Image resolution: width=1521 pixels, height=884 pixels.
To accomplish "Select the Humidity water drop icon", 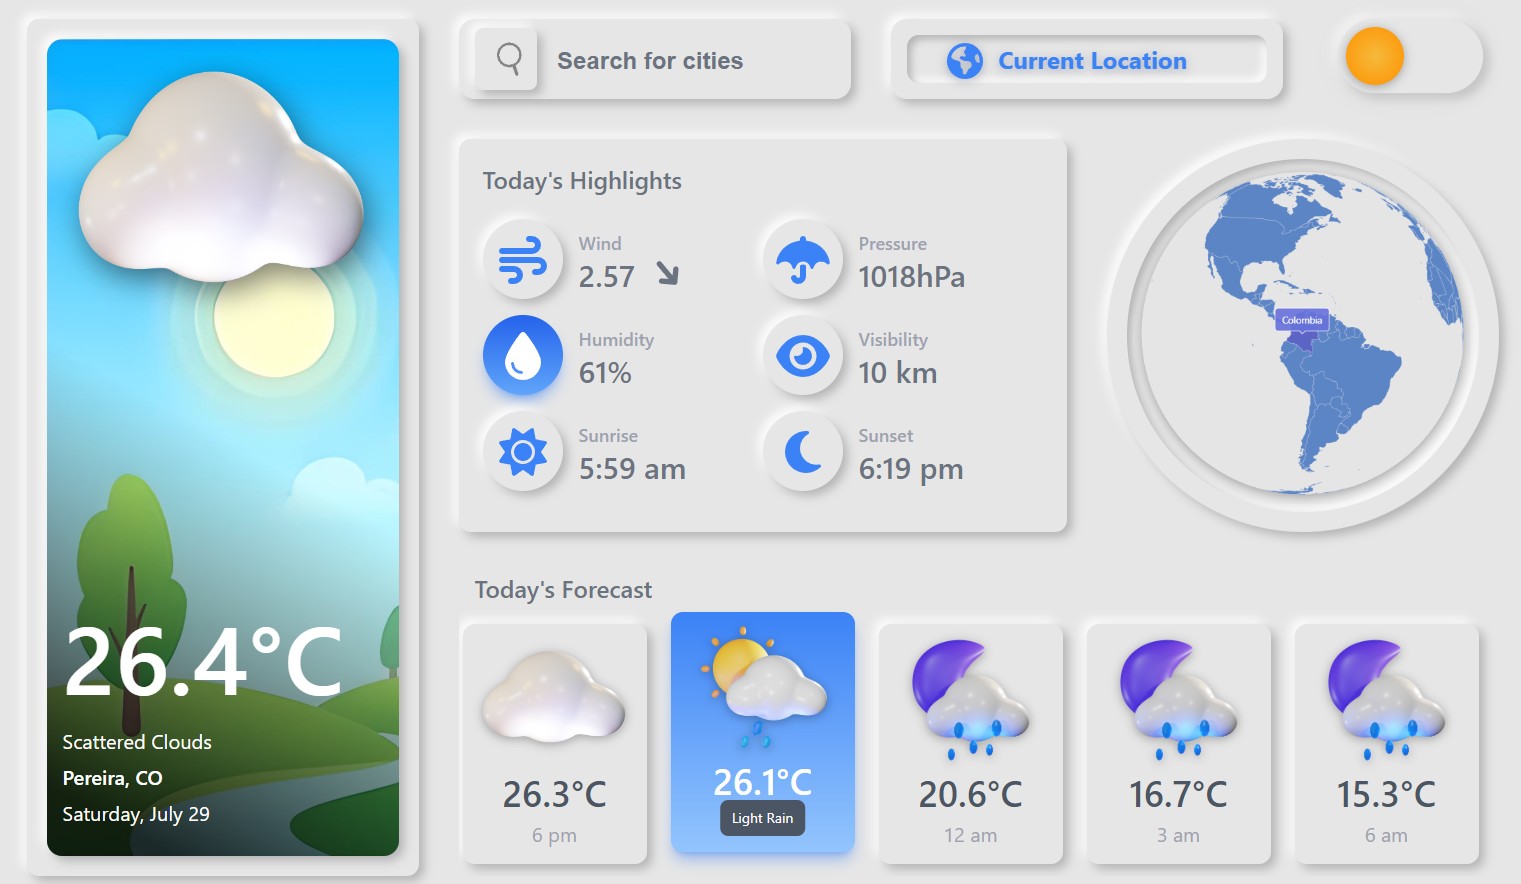I will point(522,356).
